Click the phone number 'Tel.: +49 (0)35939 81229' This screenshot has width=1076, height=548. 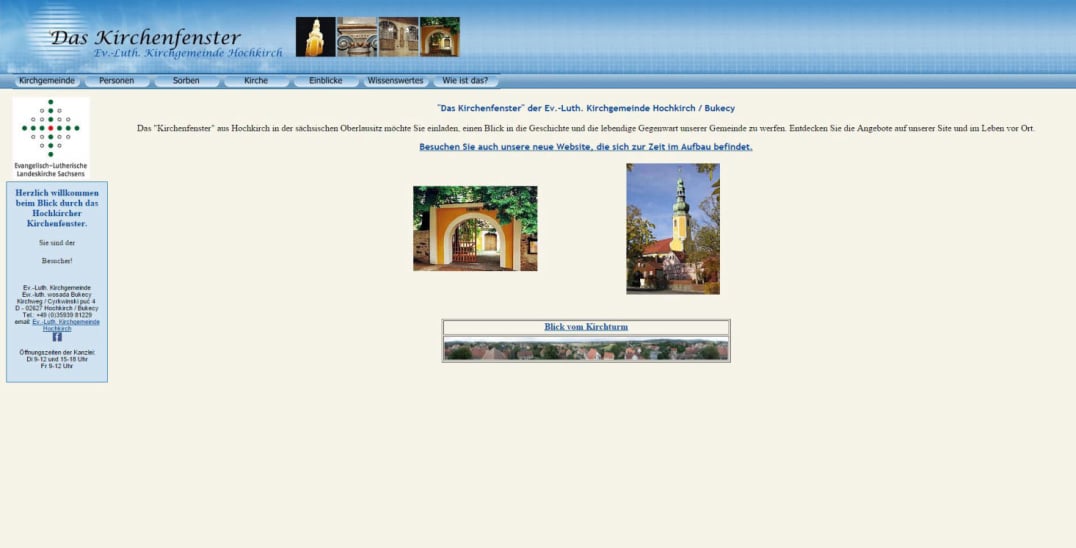(57, 315)
